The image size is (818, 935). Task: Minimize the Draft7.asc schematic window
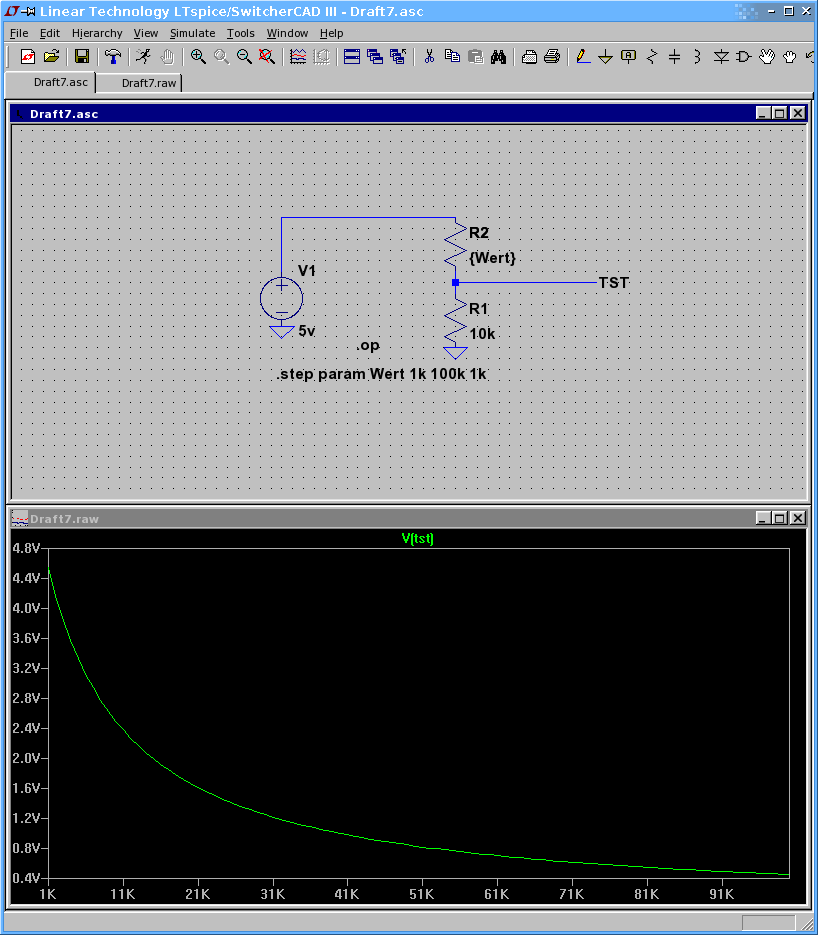pyautogui.click(x=763, y=113)
